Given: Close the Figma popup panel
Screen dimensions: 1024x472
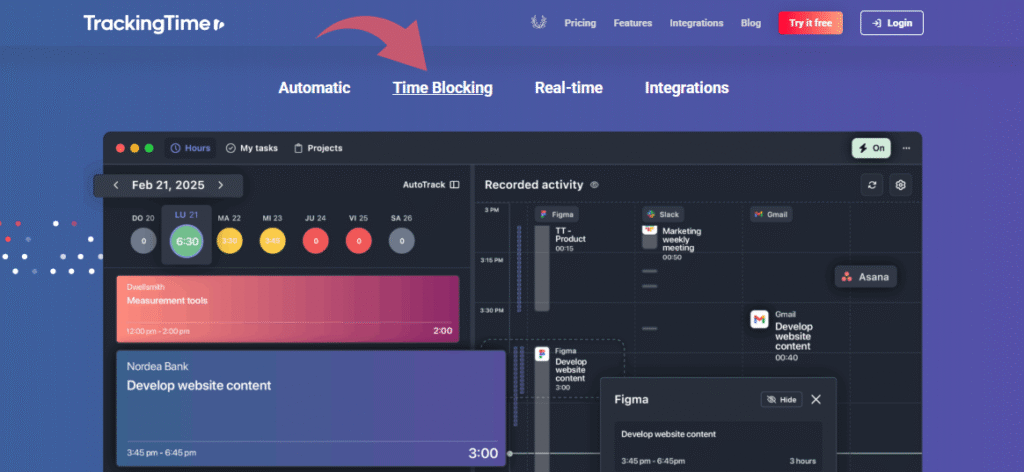Looking at the screenshot, I should click(816, 399).
